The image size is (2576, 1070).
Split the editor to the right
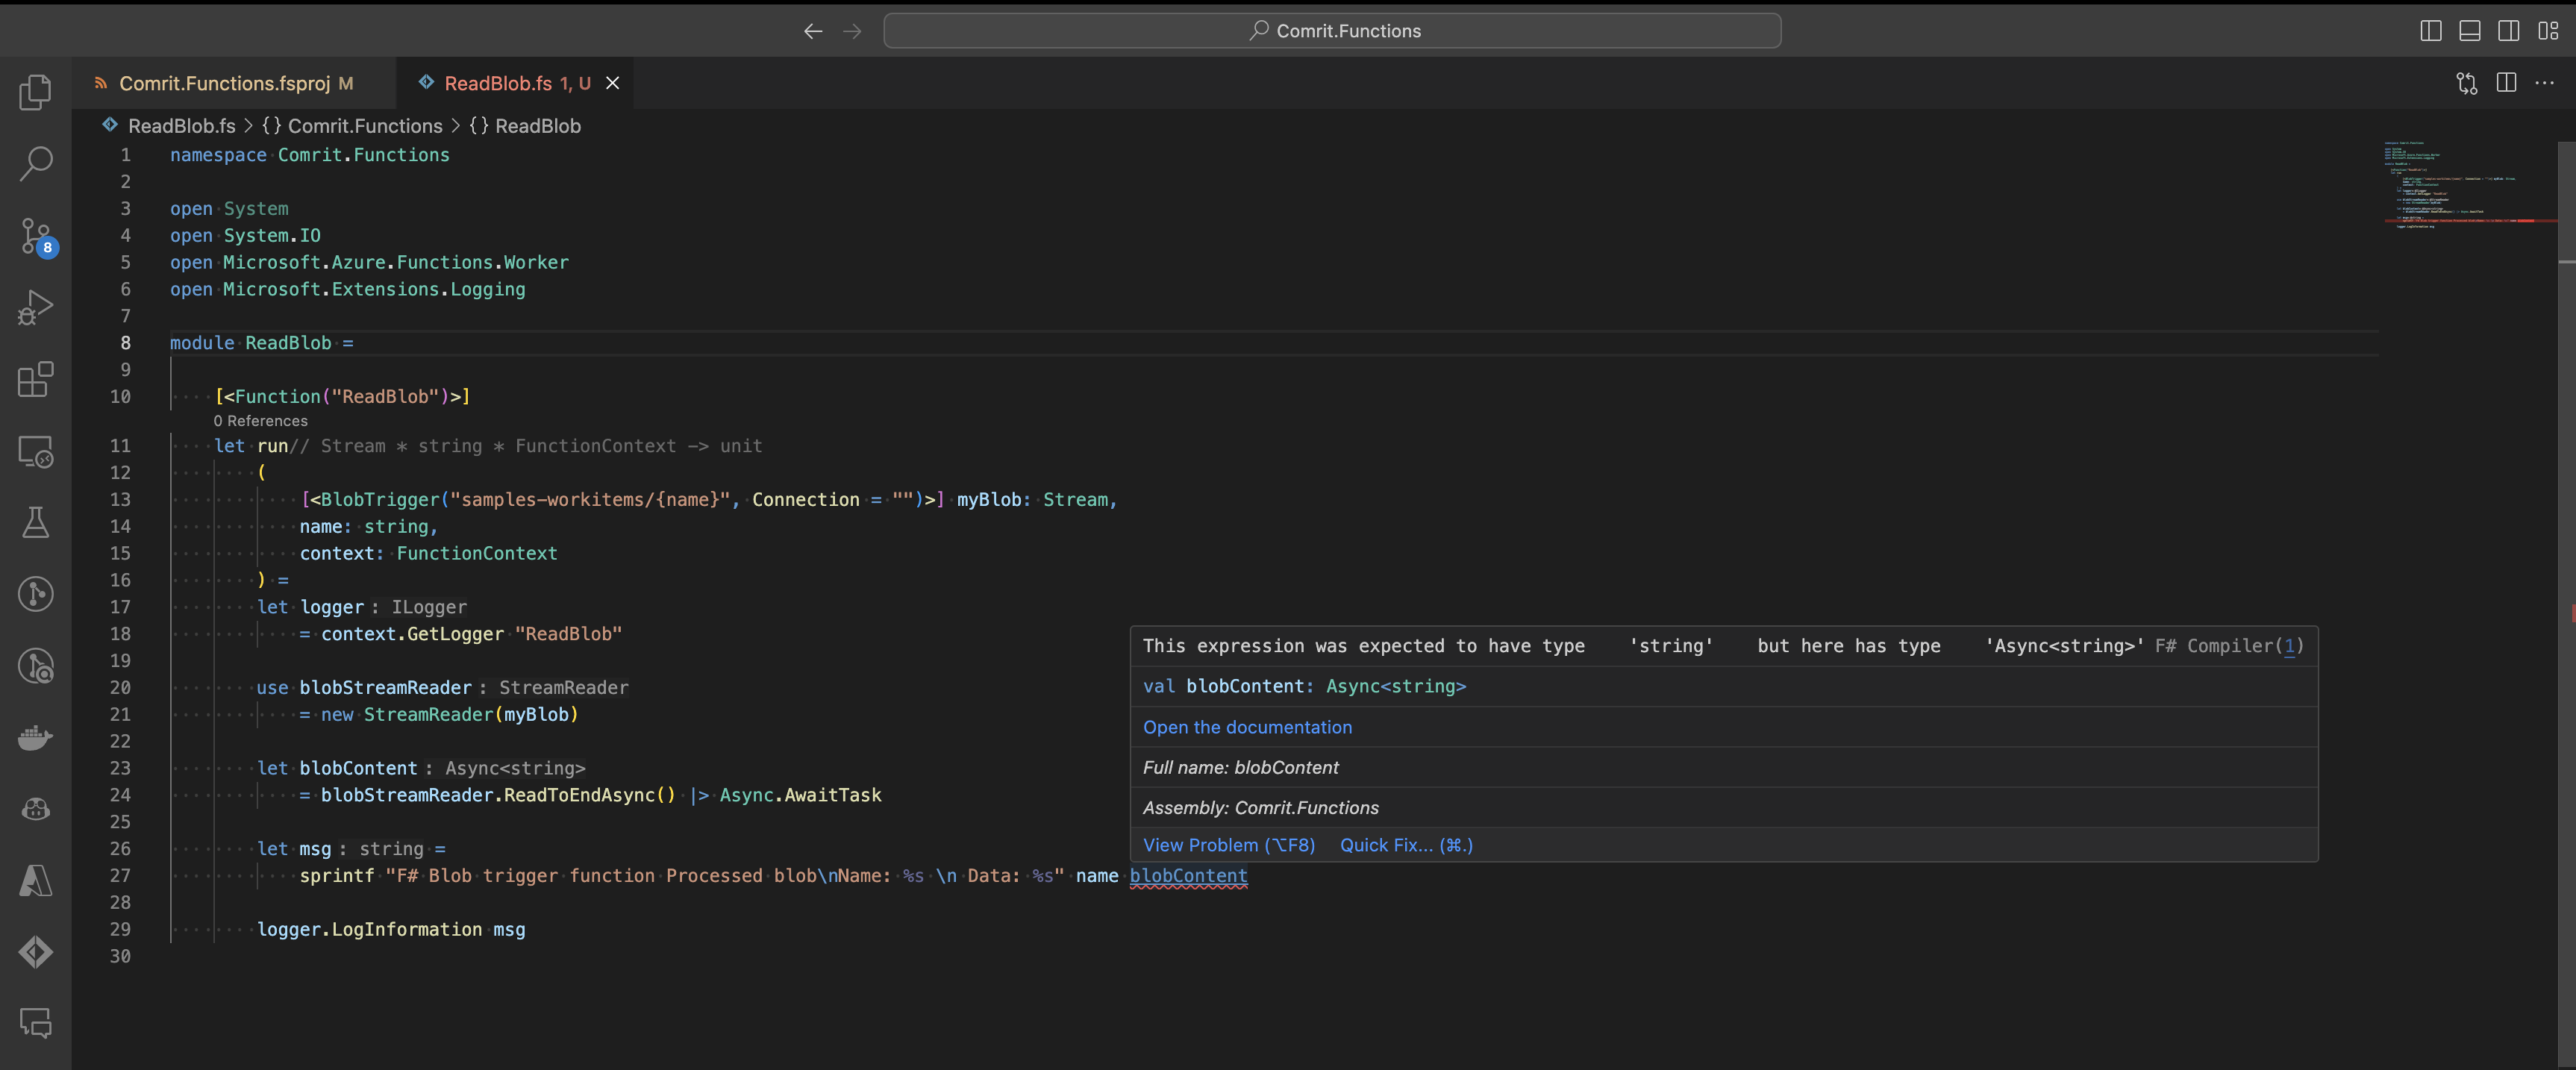[2505, 83]
